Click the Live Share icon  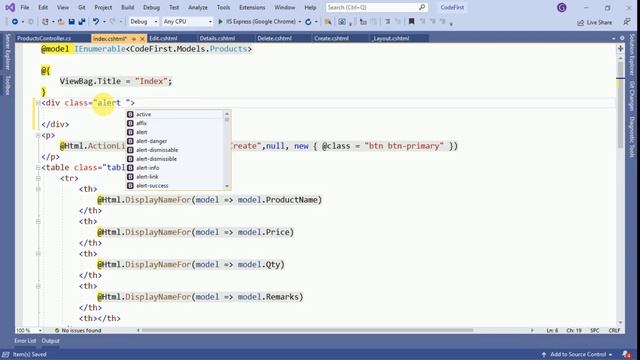[x=580, y=22]
